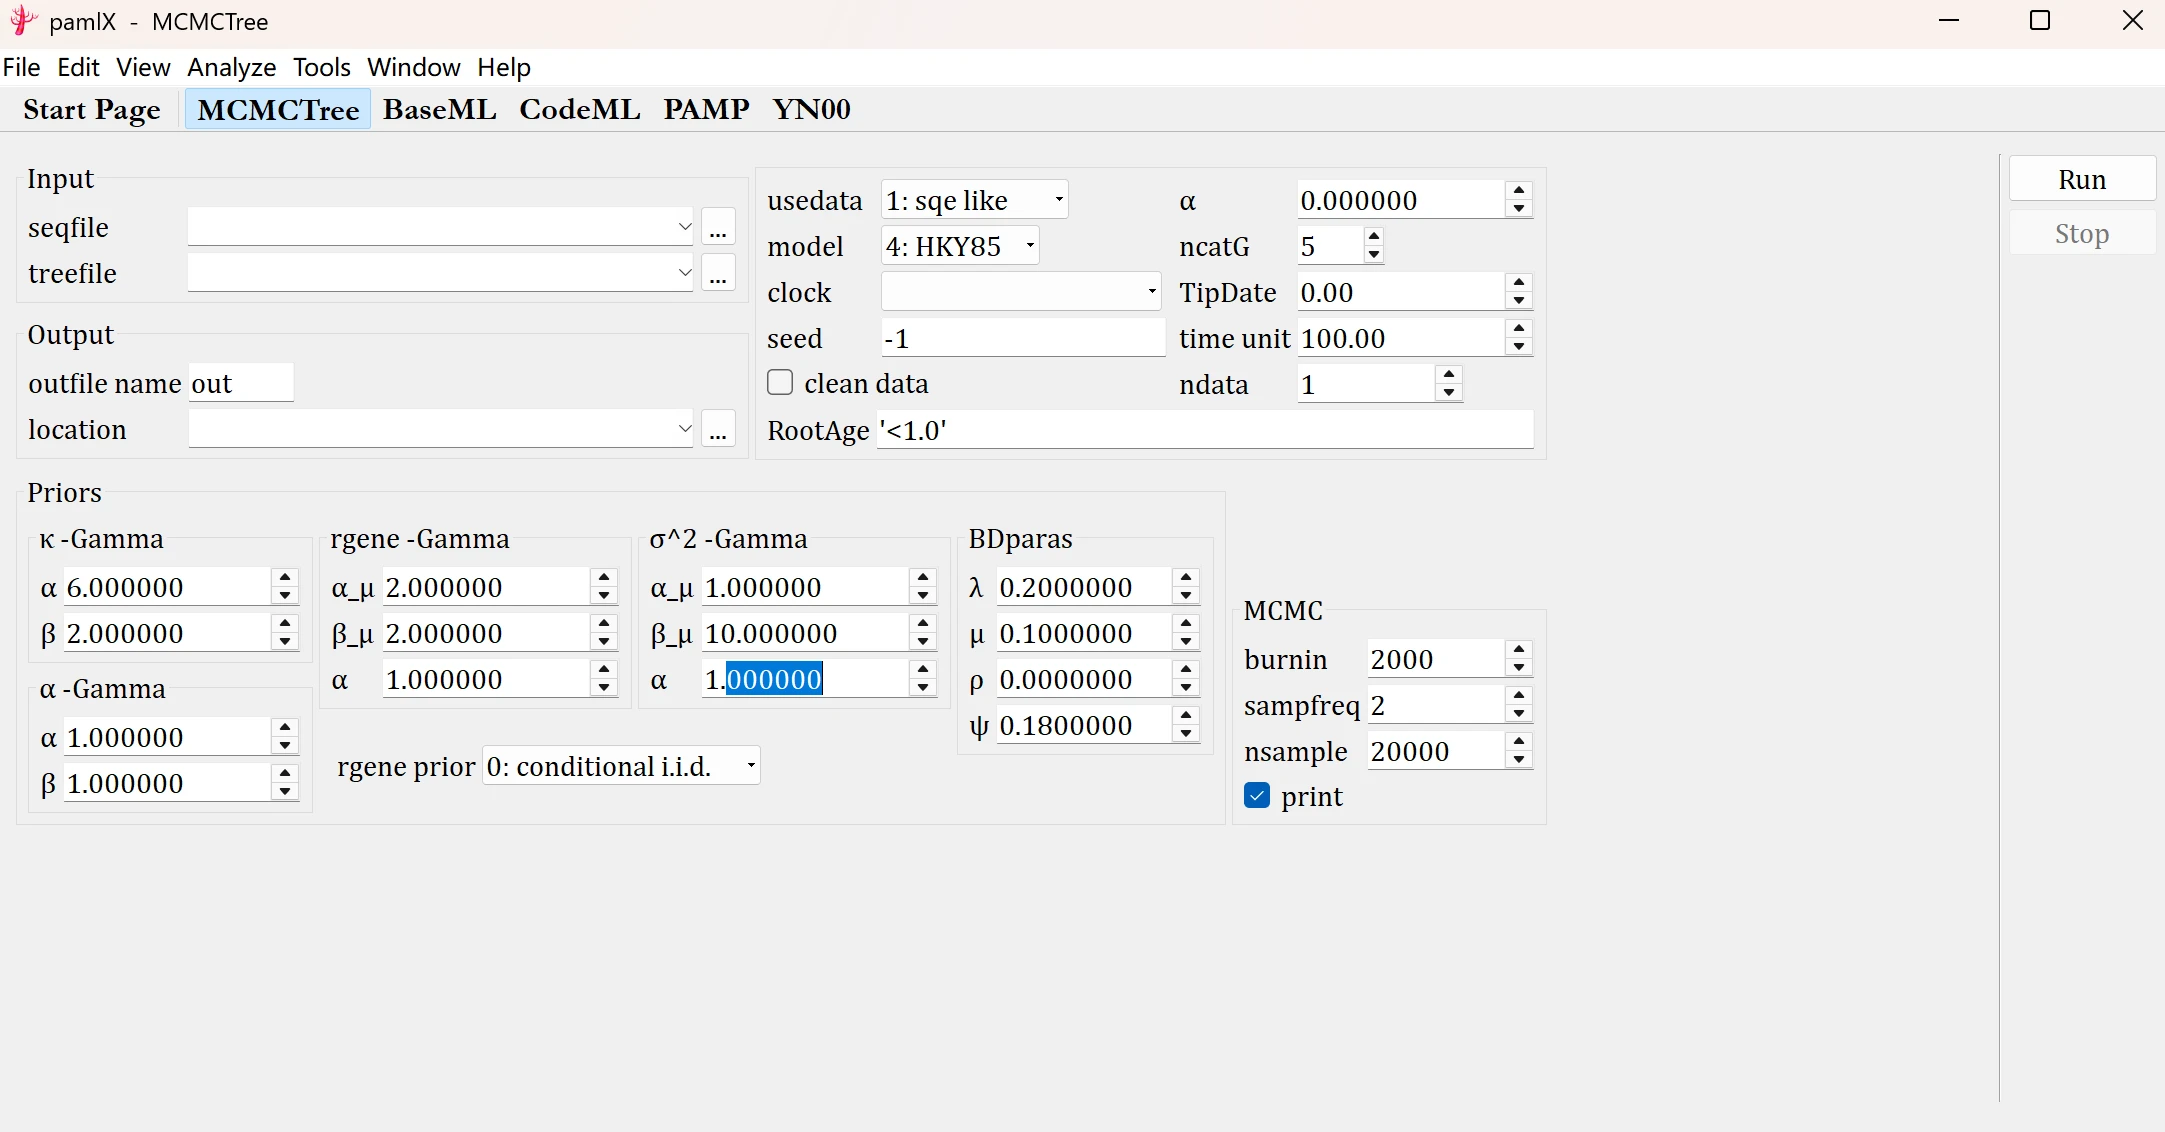
Task: Enable the clean data checkbox
Action: coord(780,383)
